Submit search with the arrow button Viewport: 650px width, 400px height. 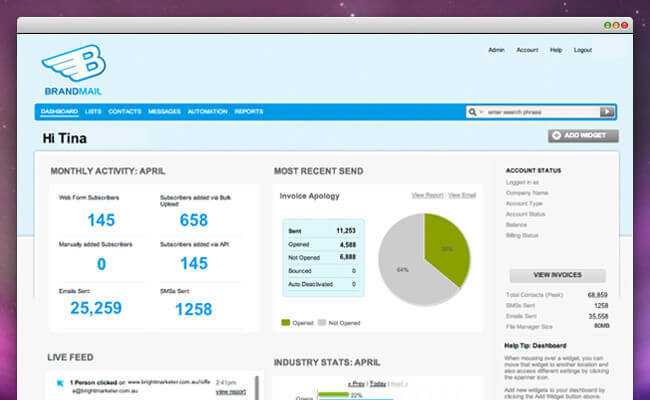click(607, 112)
